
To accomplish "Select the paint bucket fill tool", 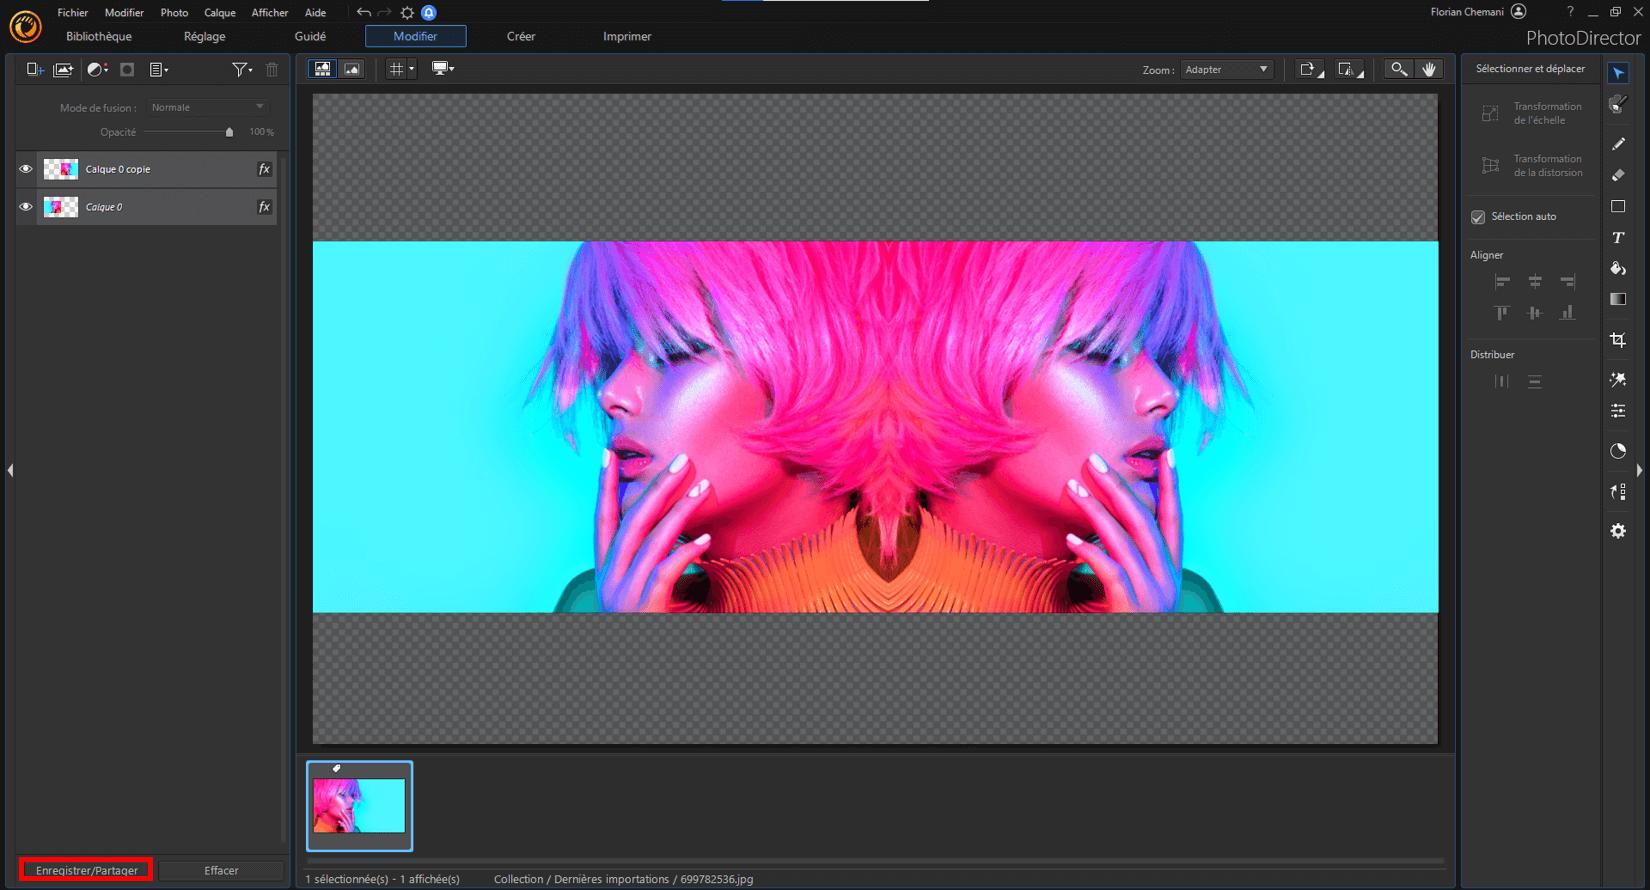I will click(1618, 268).
